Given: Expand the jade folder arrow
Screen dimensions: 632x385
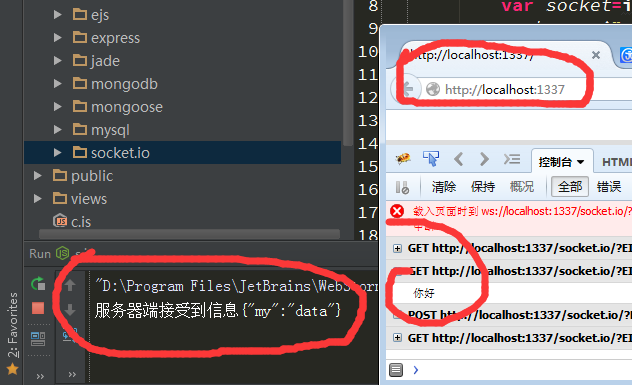Looking at the screenshot, I should [58, 61].
